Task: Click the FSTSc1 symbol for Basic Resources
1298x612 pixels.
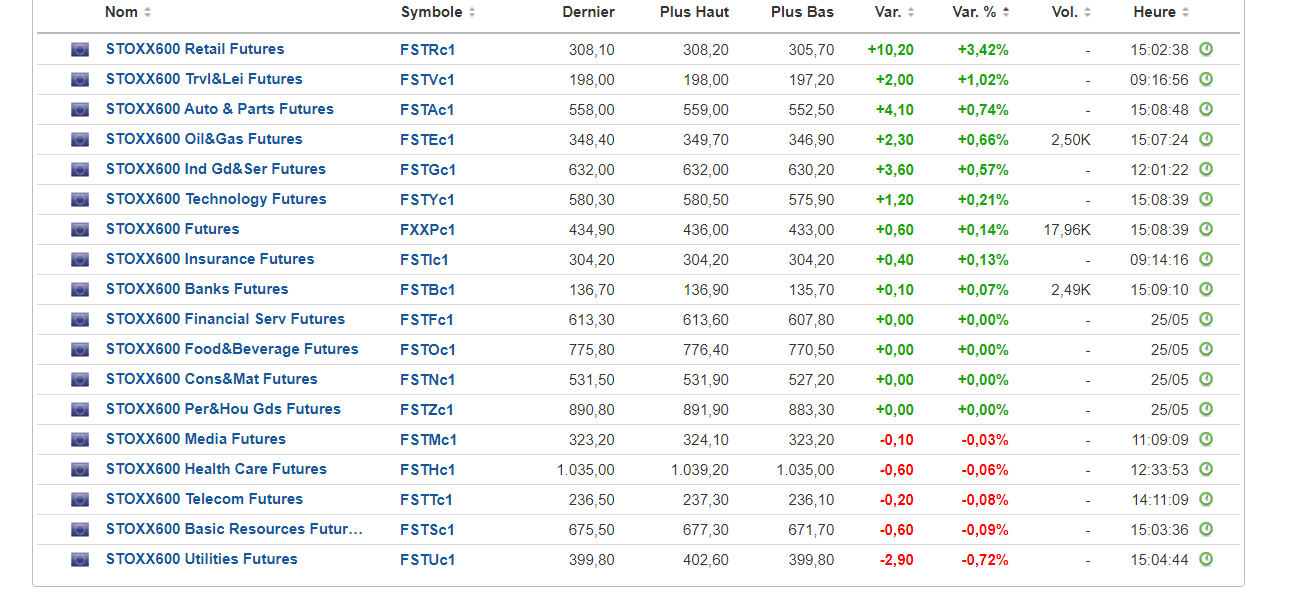Action: (427, 530)
